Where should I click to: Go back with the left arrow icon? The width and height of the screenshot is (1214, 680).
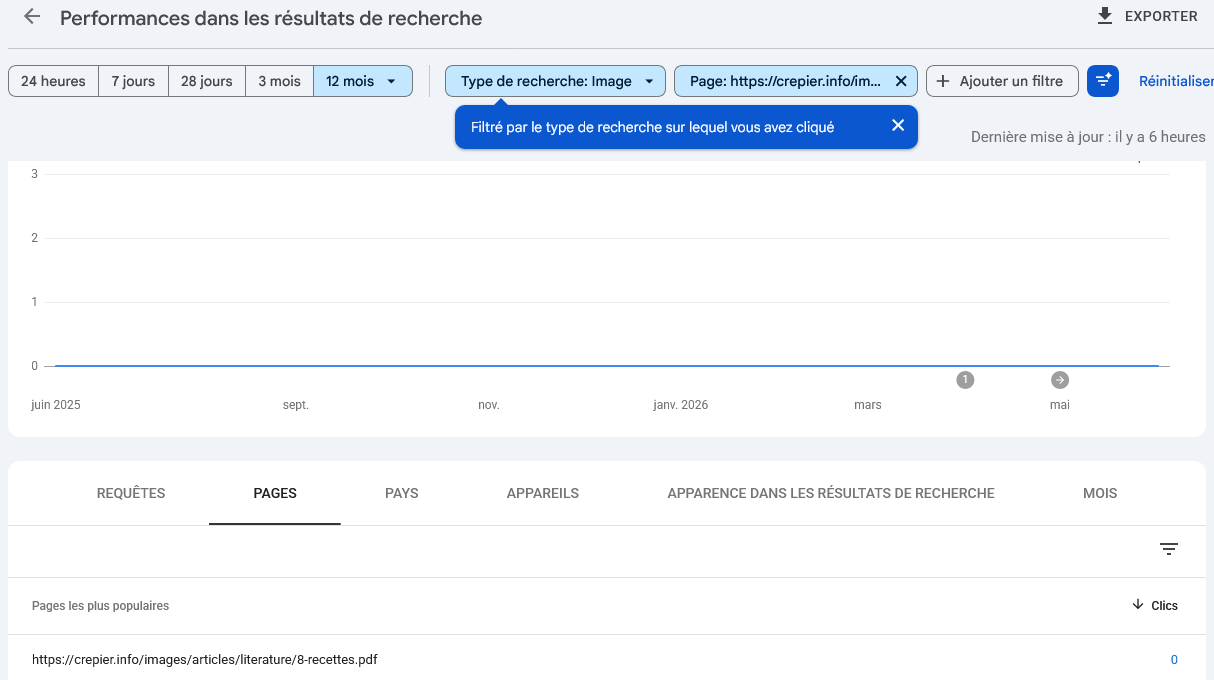click(x=32, y=17)
